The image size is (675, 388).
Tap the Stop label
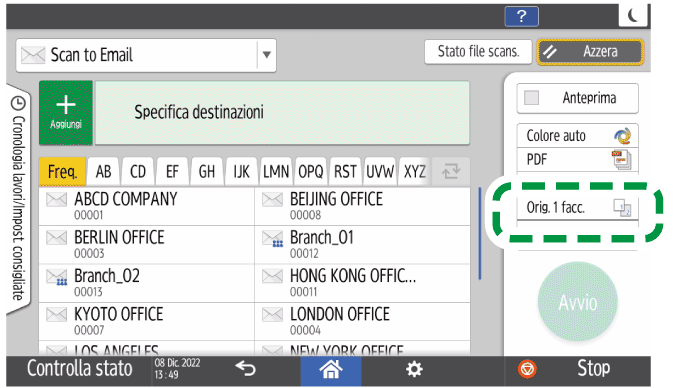pos(593,369)
